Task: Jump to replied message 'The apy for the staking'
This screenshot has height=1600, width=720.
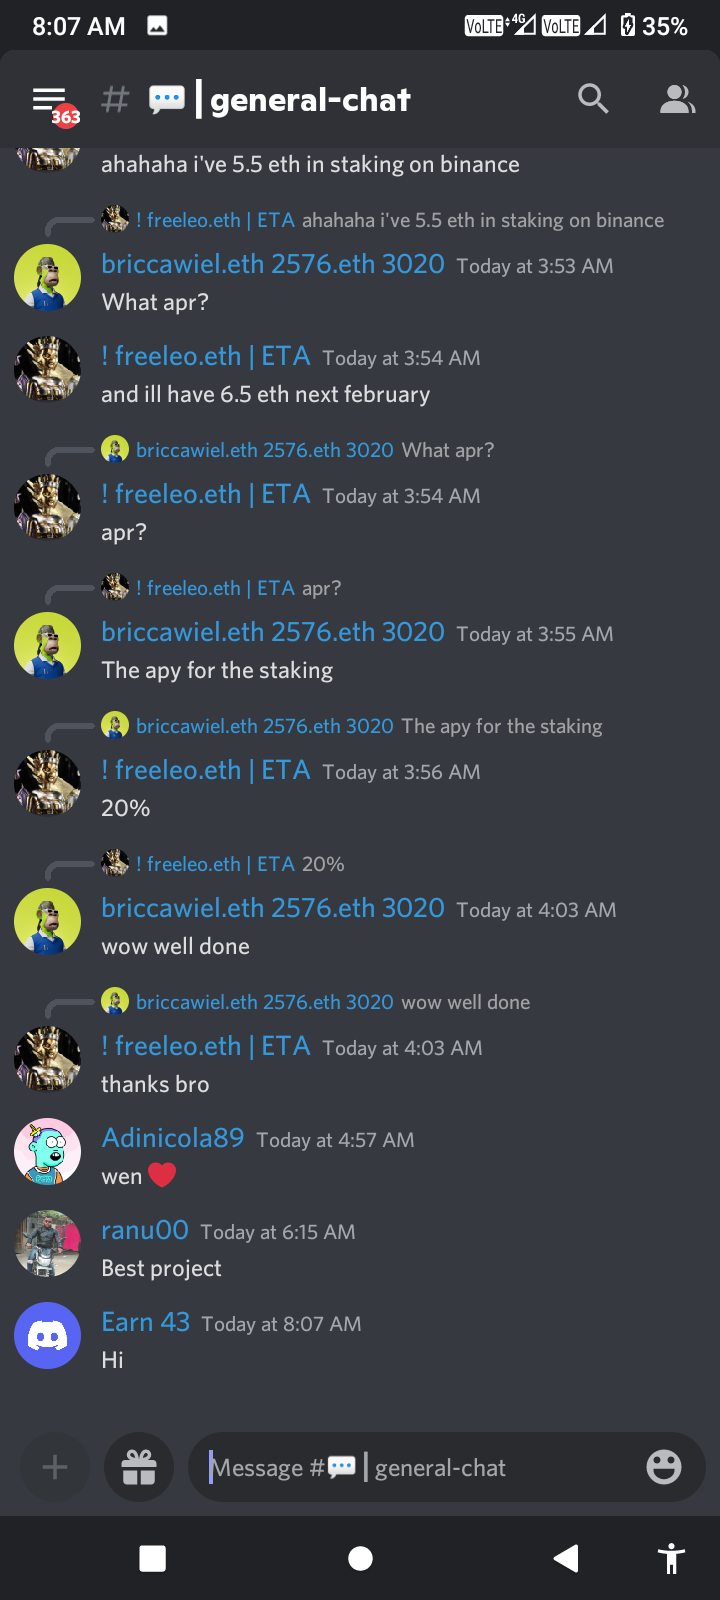Action: (x=502, y=726)
